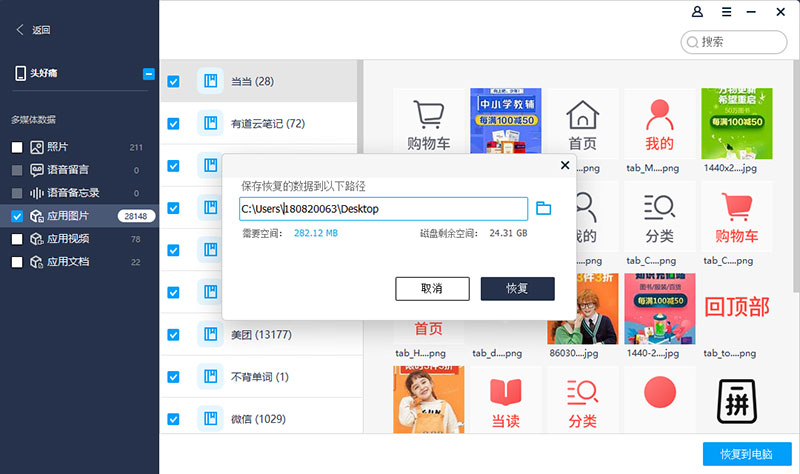This screenshot has width=800, height=474.
Task: Select the red circle thumbnail
Action: pyautogui.click(x=660, y=400)
